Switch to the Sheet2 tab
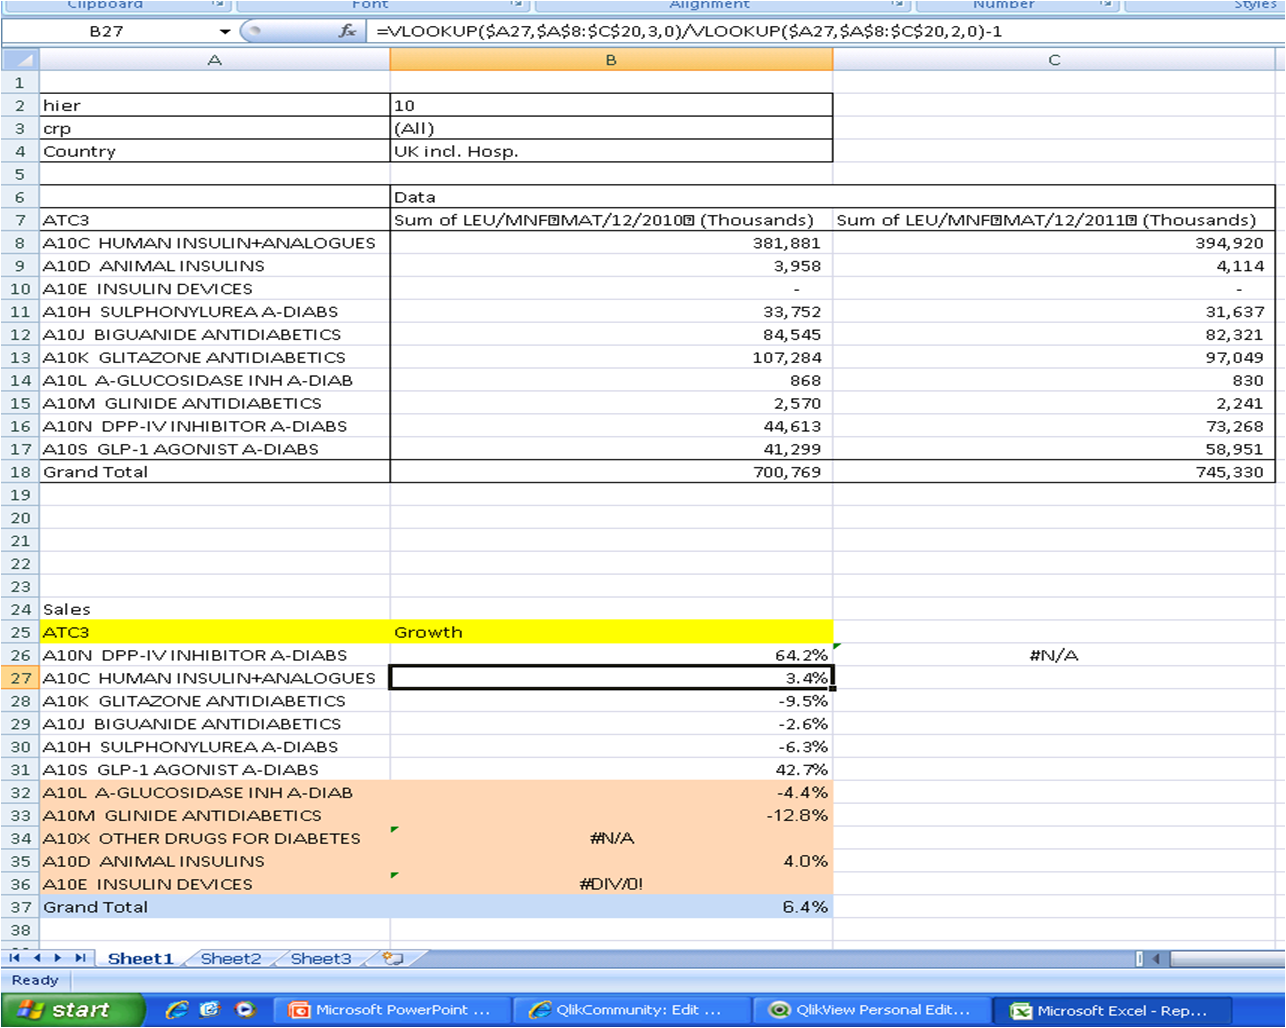Image resolution: width=1286 pixels, height=1028 pixels. click(x=229, y=958)
